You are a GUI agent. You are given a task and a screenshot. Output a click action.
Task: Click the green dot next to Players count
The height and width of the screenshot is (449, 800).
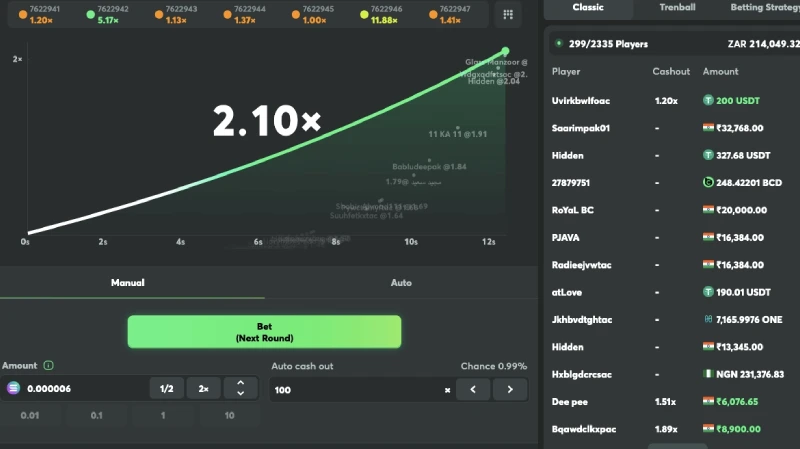(558, 44)
